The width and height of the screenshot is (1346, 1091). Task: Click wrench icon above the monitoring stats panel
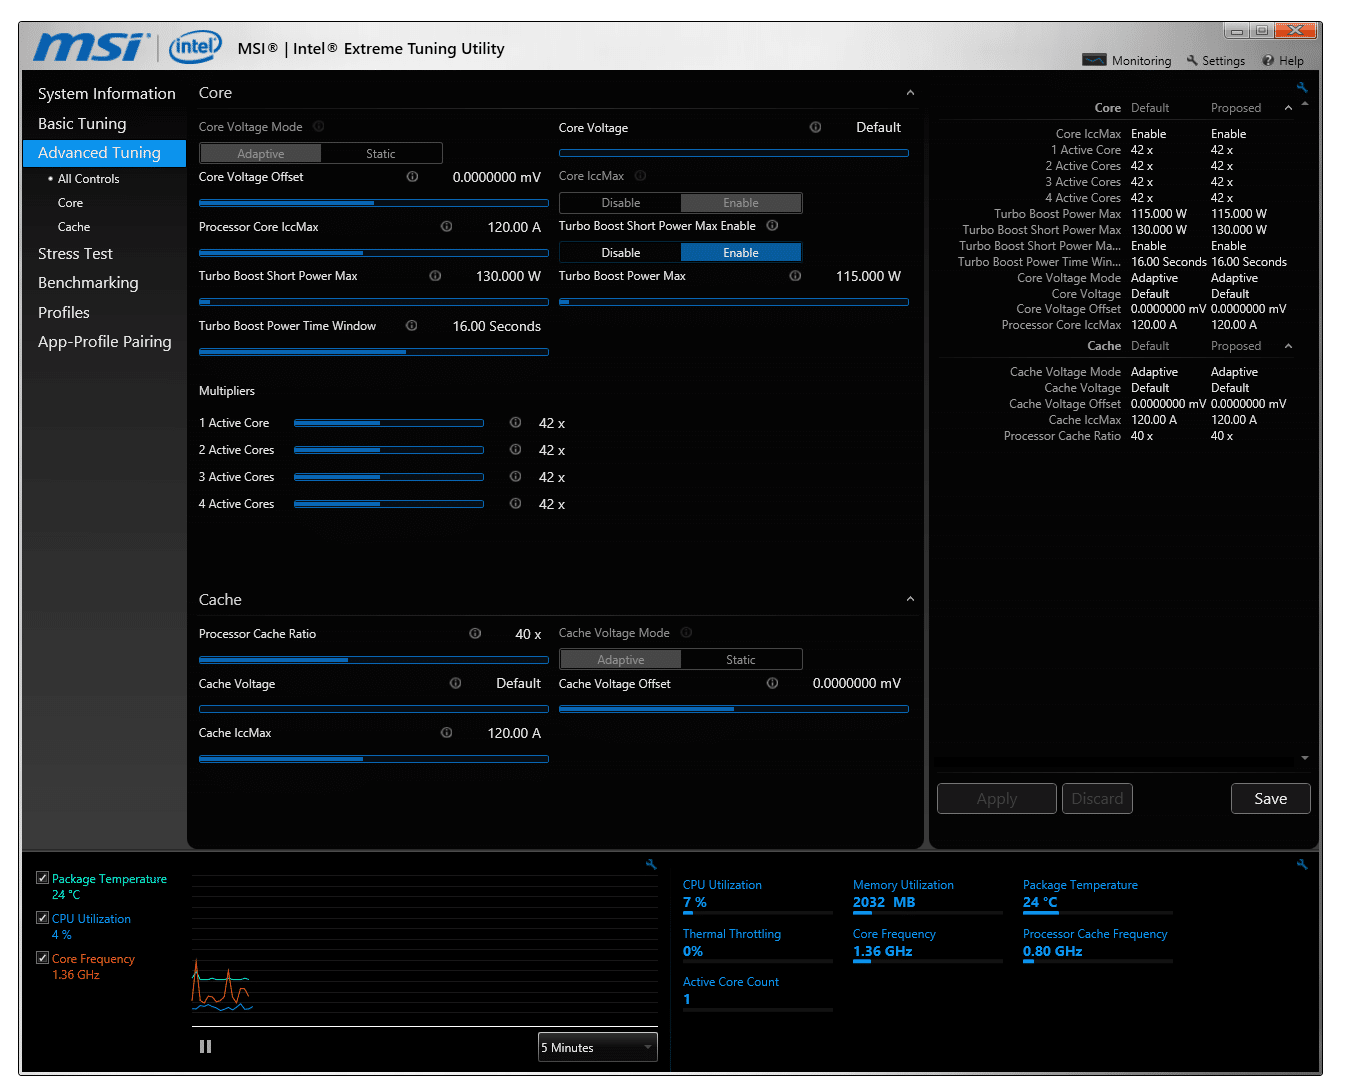1302,864
